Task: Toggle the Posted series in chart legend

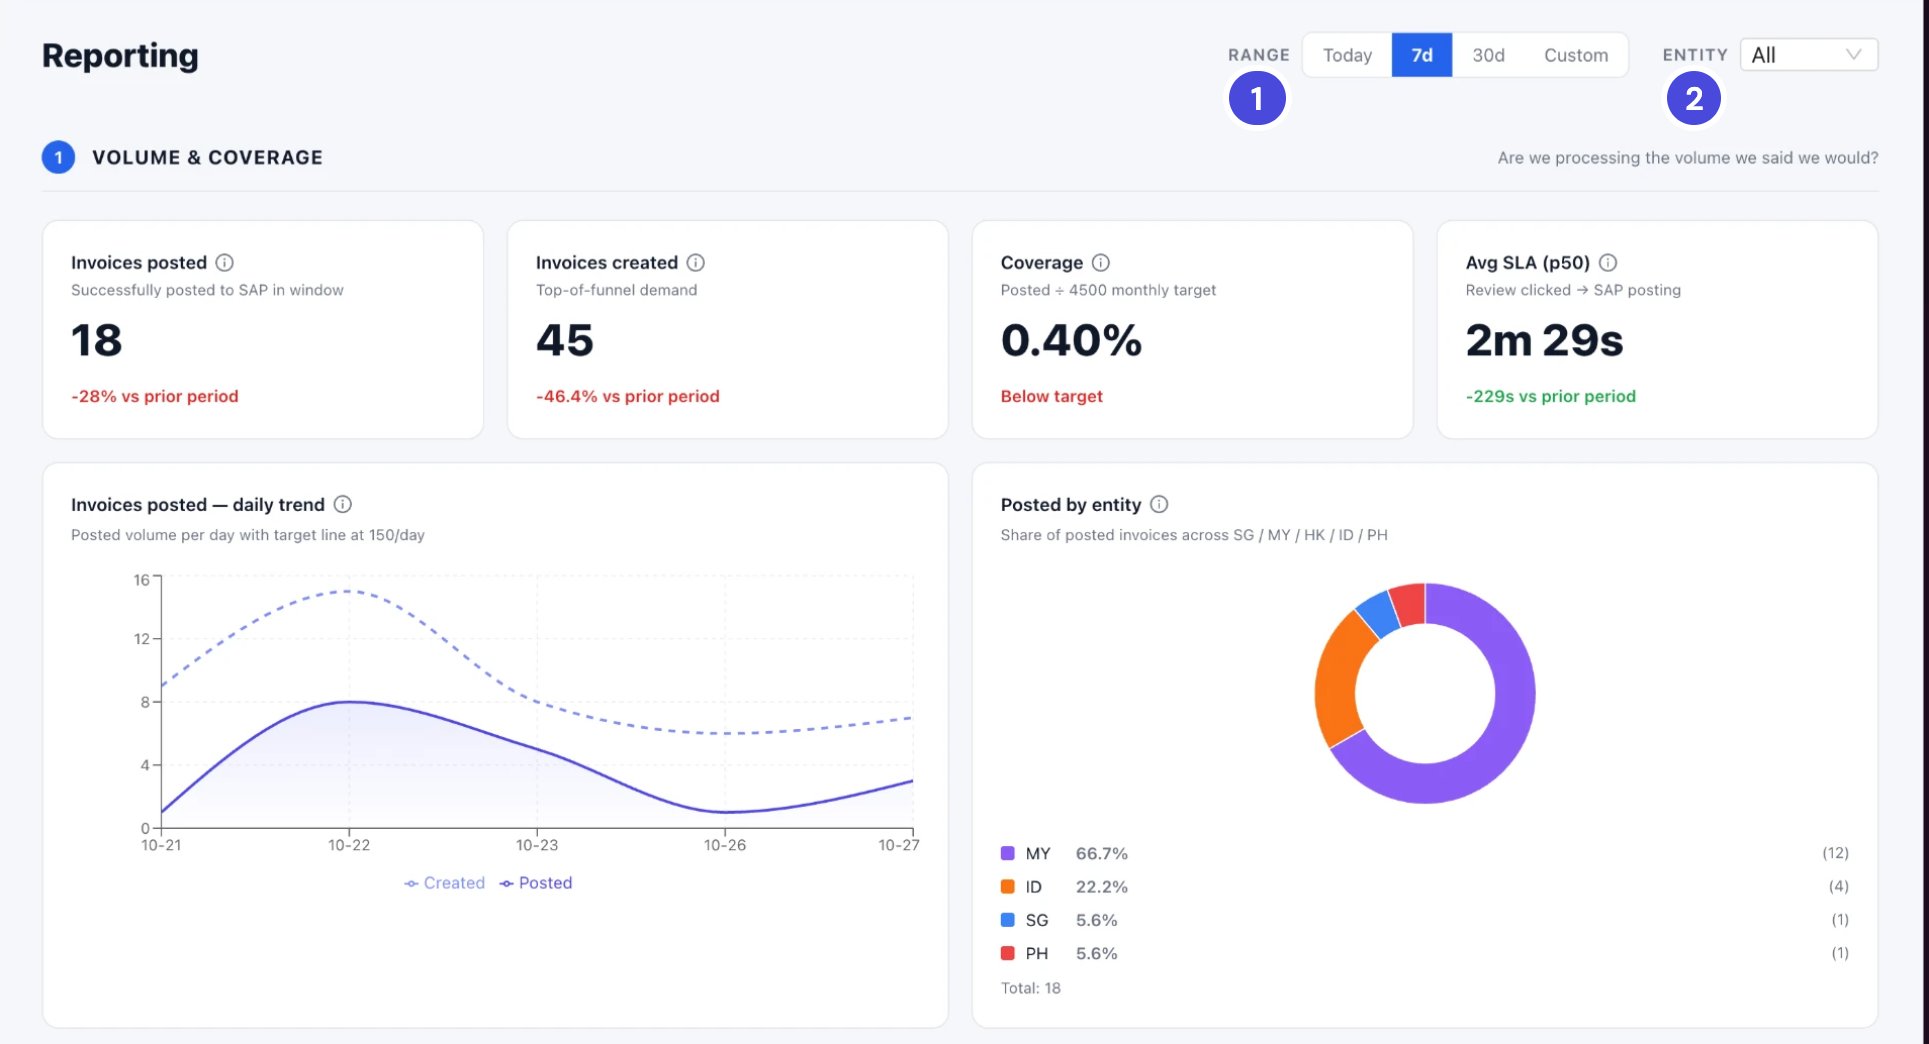Action: (x=536, y=883)
